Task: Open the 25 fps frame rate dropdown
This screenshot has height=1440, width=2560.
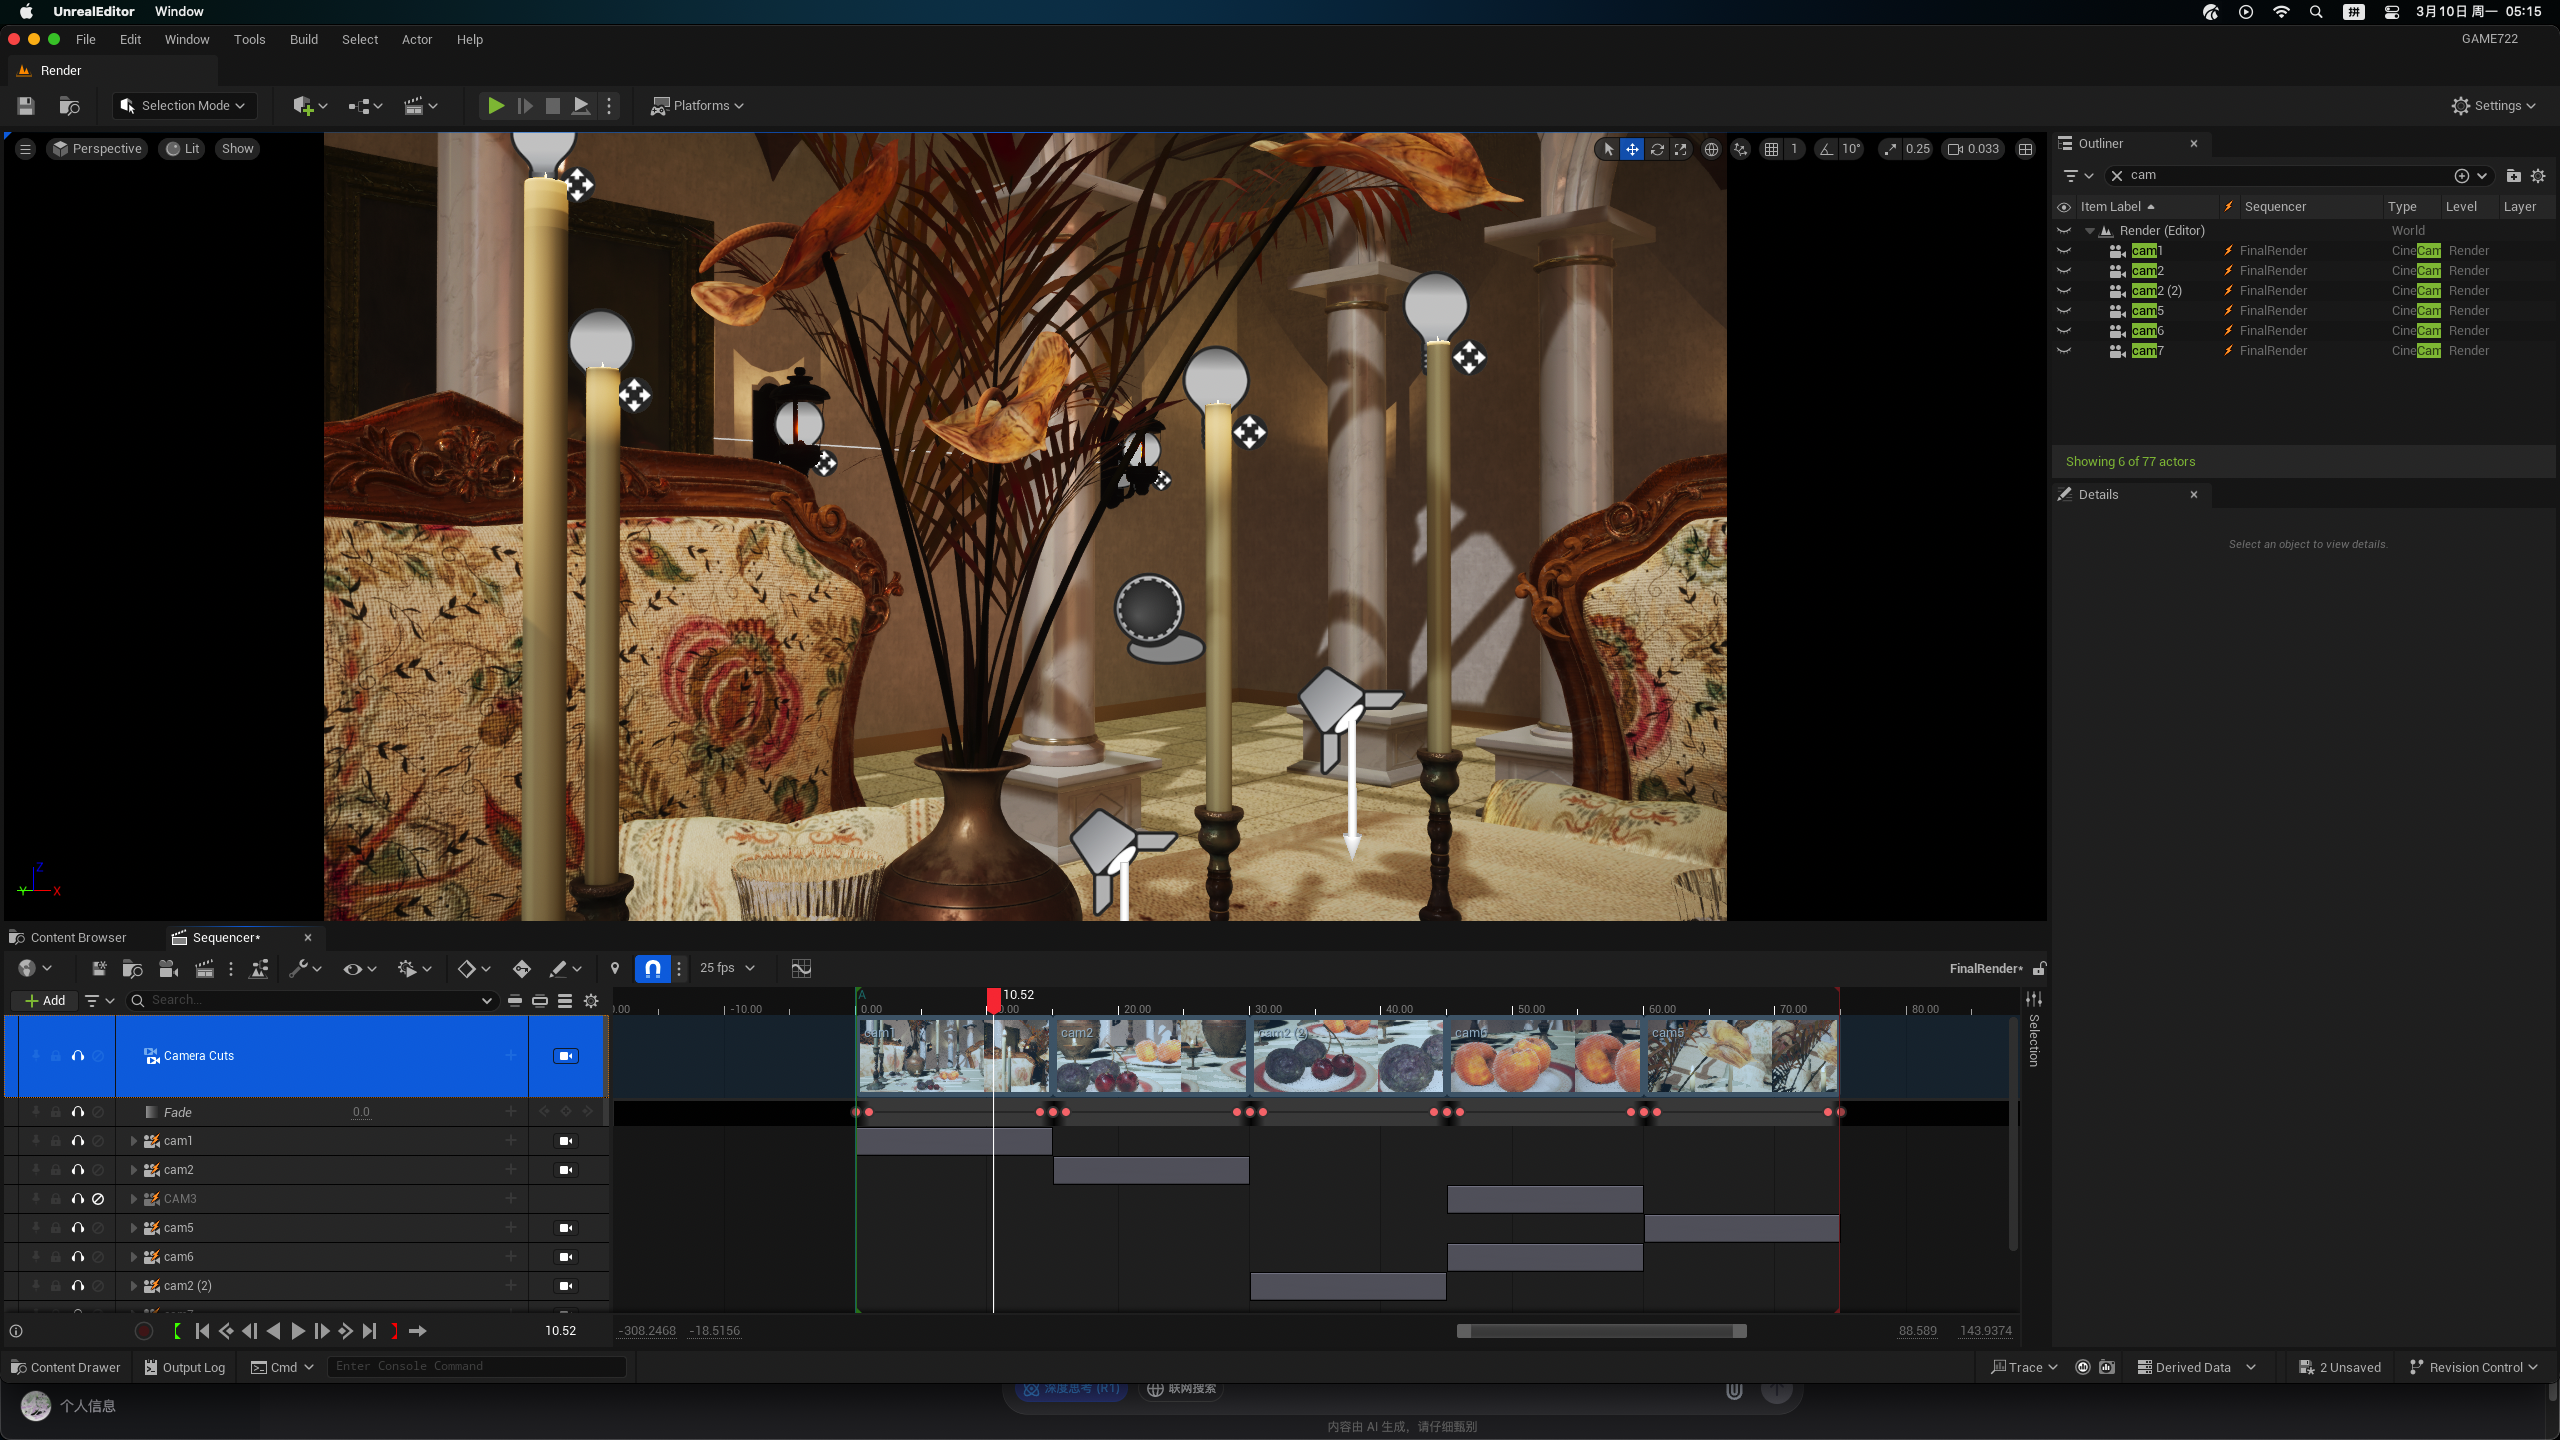Action: [x=727, y=968]
